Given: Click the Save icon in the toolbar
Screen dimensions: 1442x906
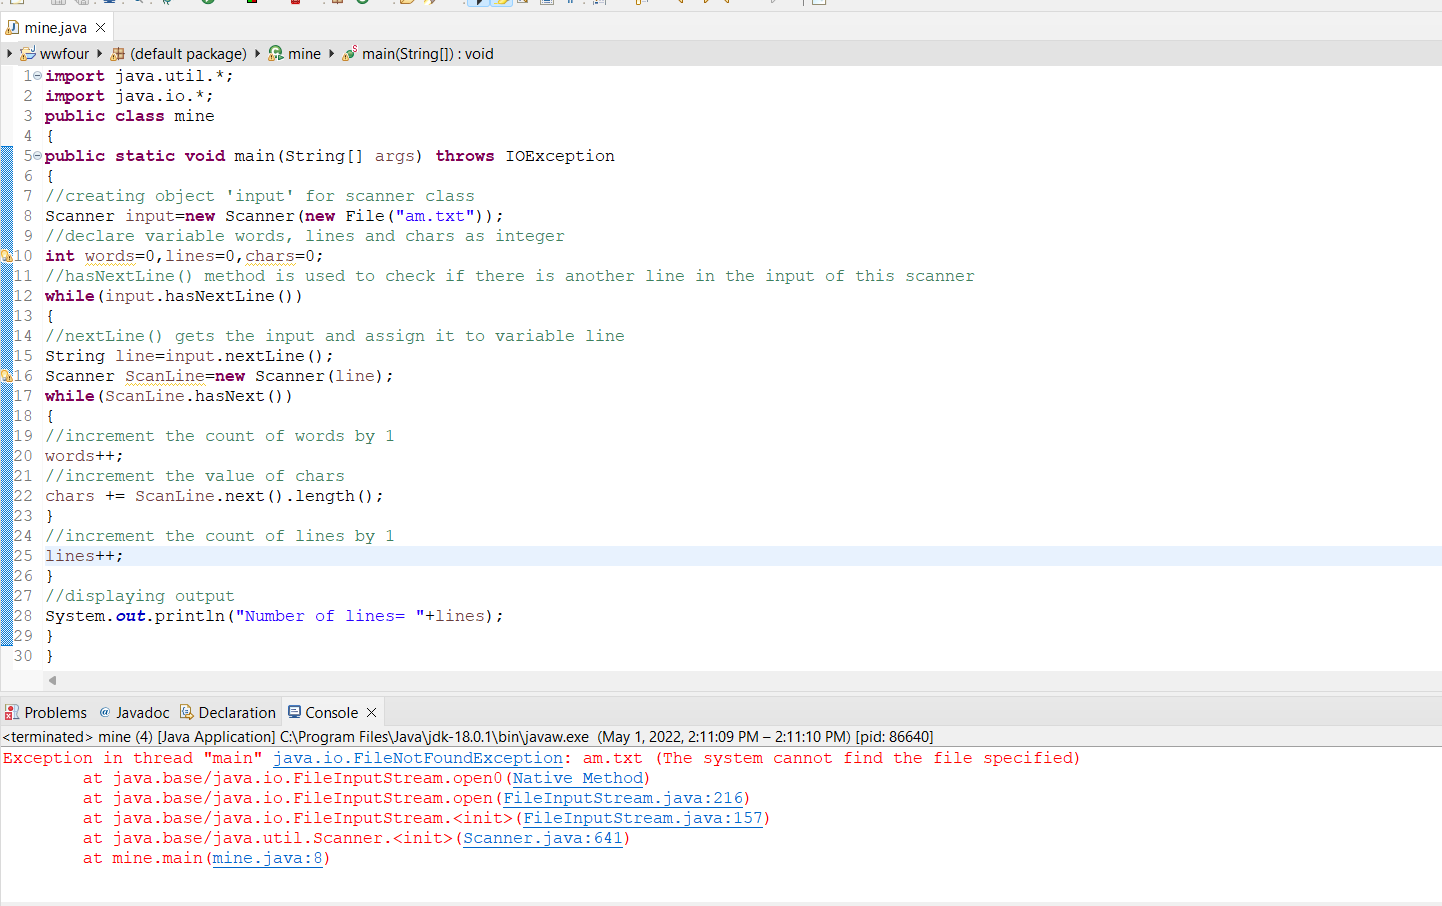Looking at the screenshot, I should tap(58, 4).
